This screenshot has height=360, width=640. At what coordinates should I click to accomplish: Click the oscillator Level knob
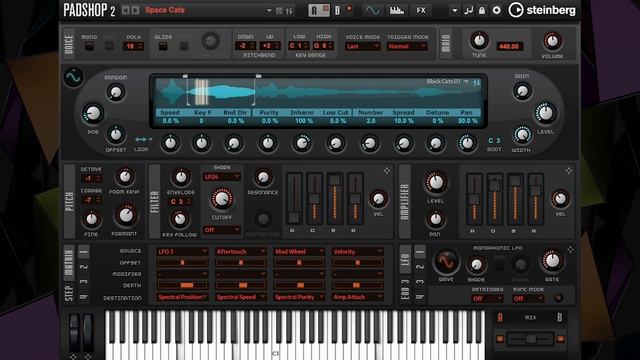546,114
